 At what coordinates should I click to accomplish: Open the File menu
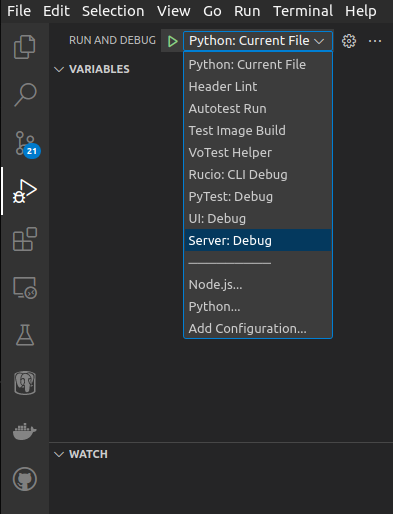(19, 11)
